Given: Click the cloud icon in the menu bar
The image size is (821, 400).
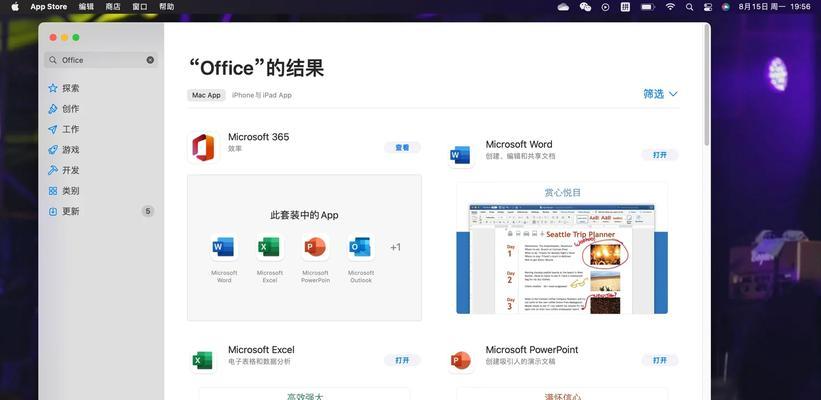Looking at the screenshot, I should pos(563,7).
